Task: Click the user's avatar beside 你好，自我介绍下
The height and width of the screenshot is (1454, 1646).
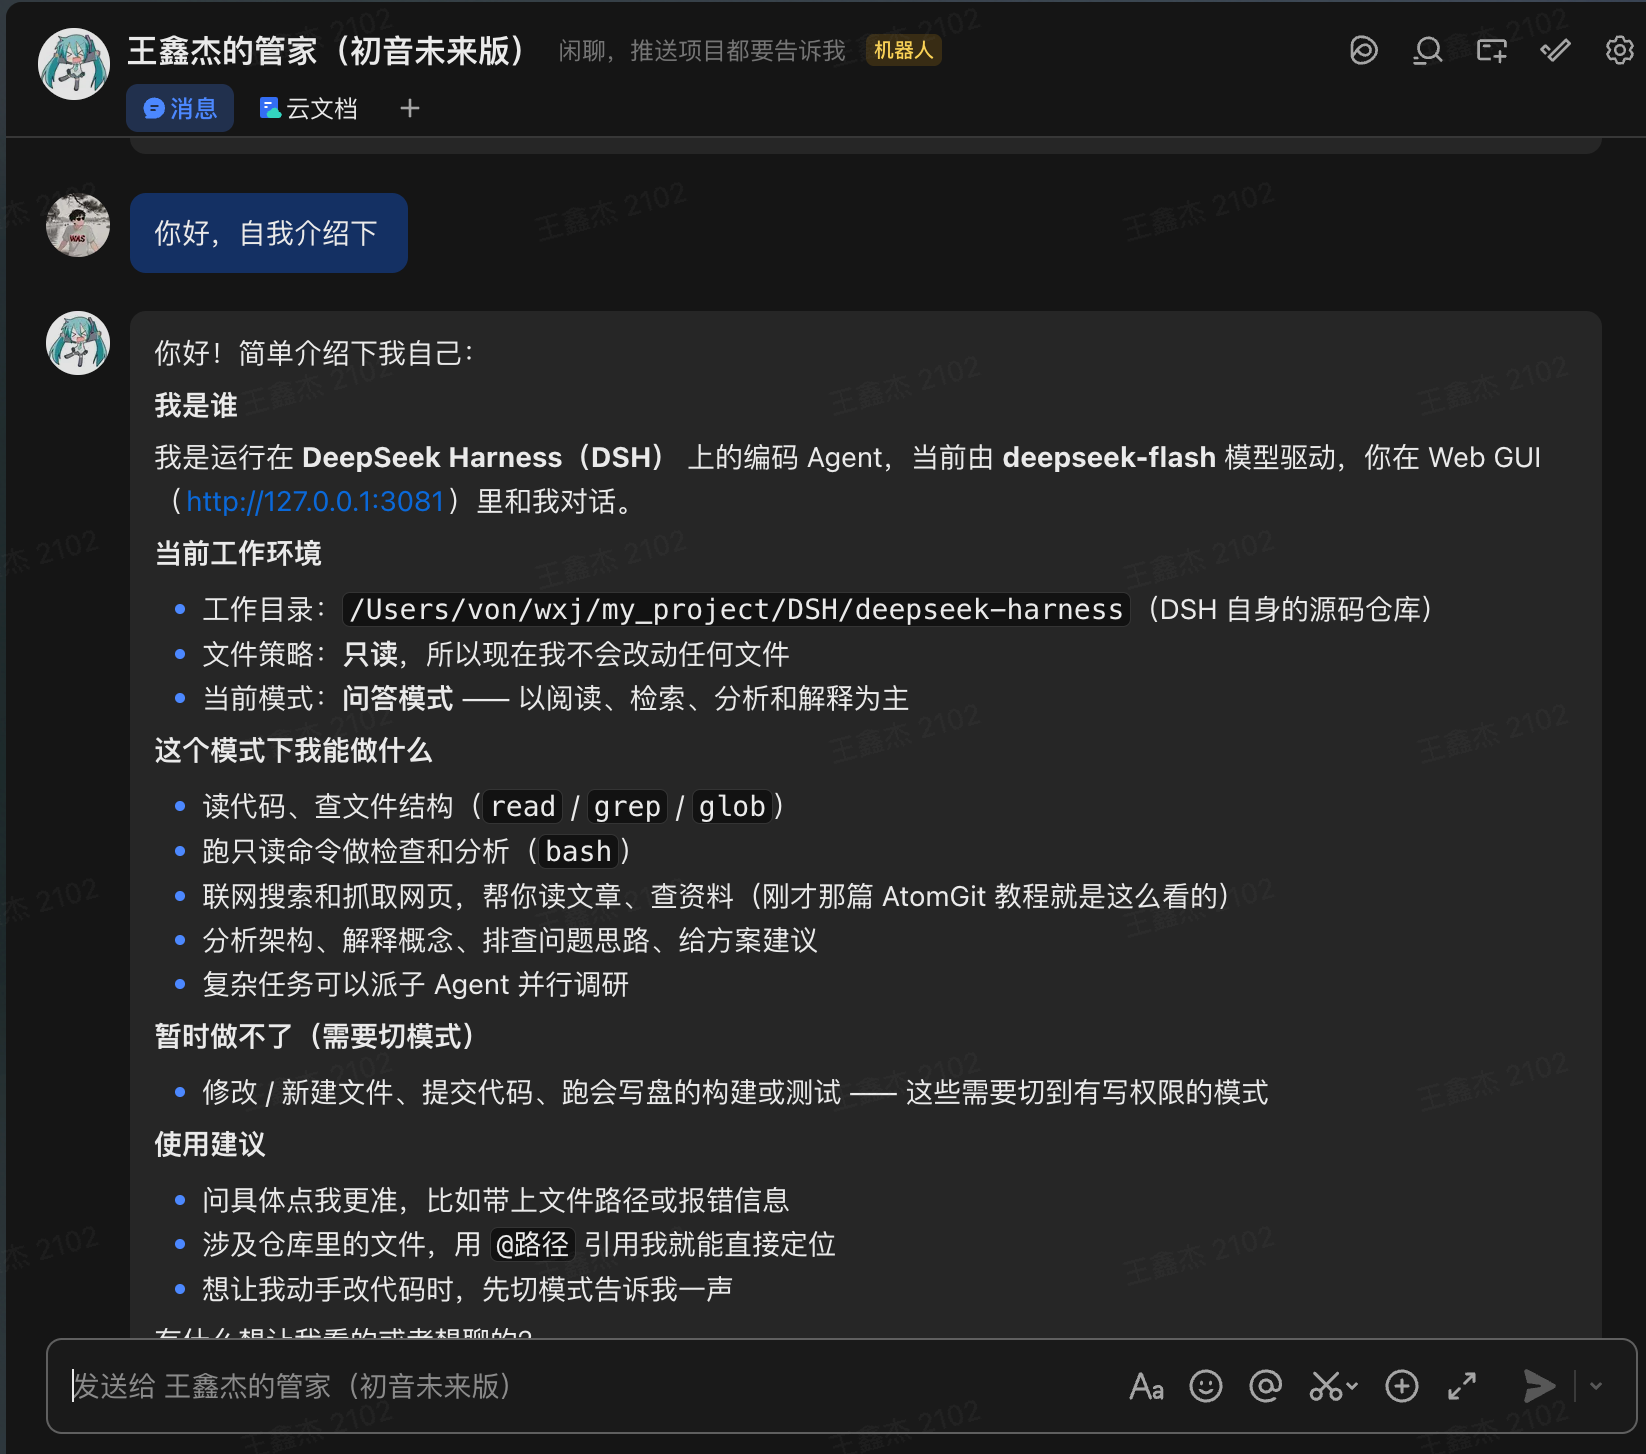Action: coord(78,225)
